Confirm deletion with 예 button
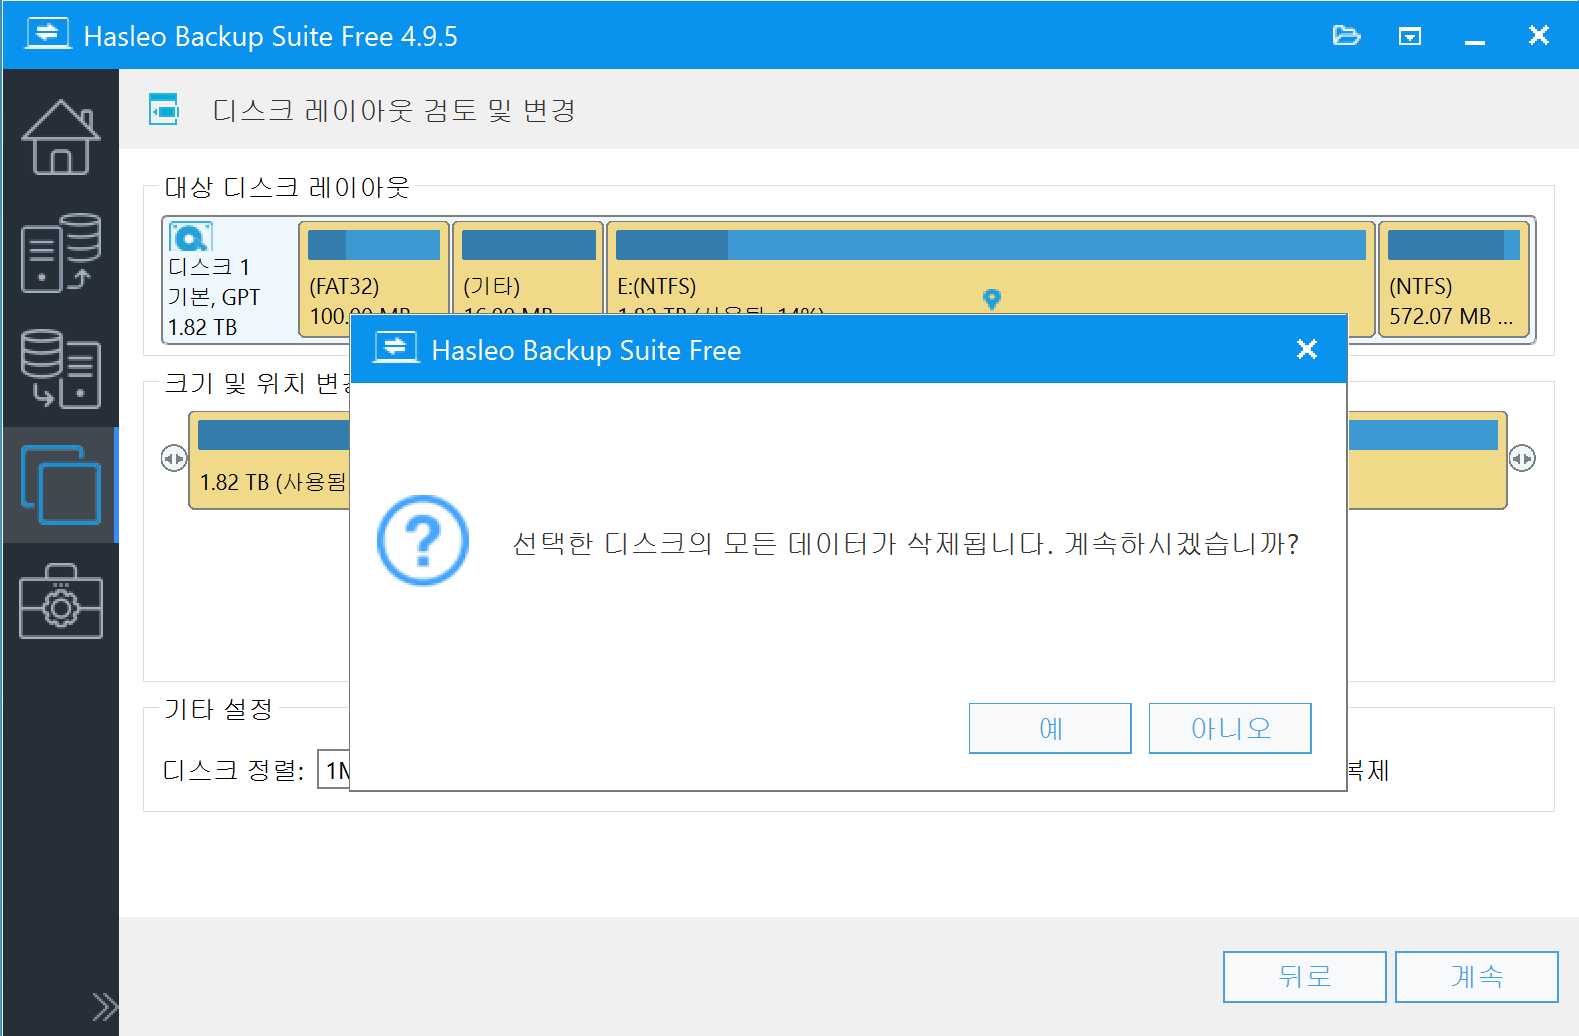This screenshot has height=1036, width=1579. (1050, 728)
